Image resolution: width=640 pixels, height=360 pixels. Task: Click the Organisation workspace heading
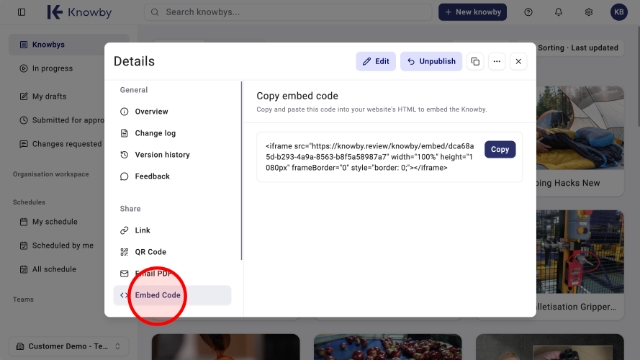pos(51,174)
